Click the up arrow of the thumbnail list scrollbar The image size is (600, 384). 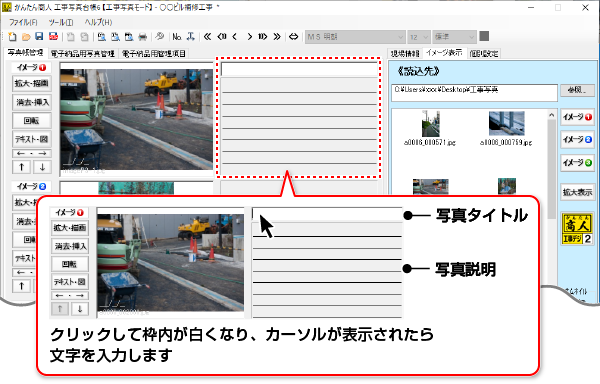click(x=551, y=115)
